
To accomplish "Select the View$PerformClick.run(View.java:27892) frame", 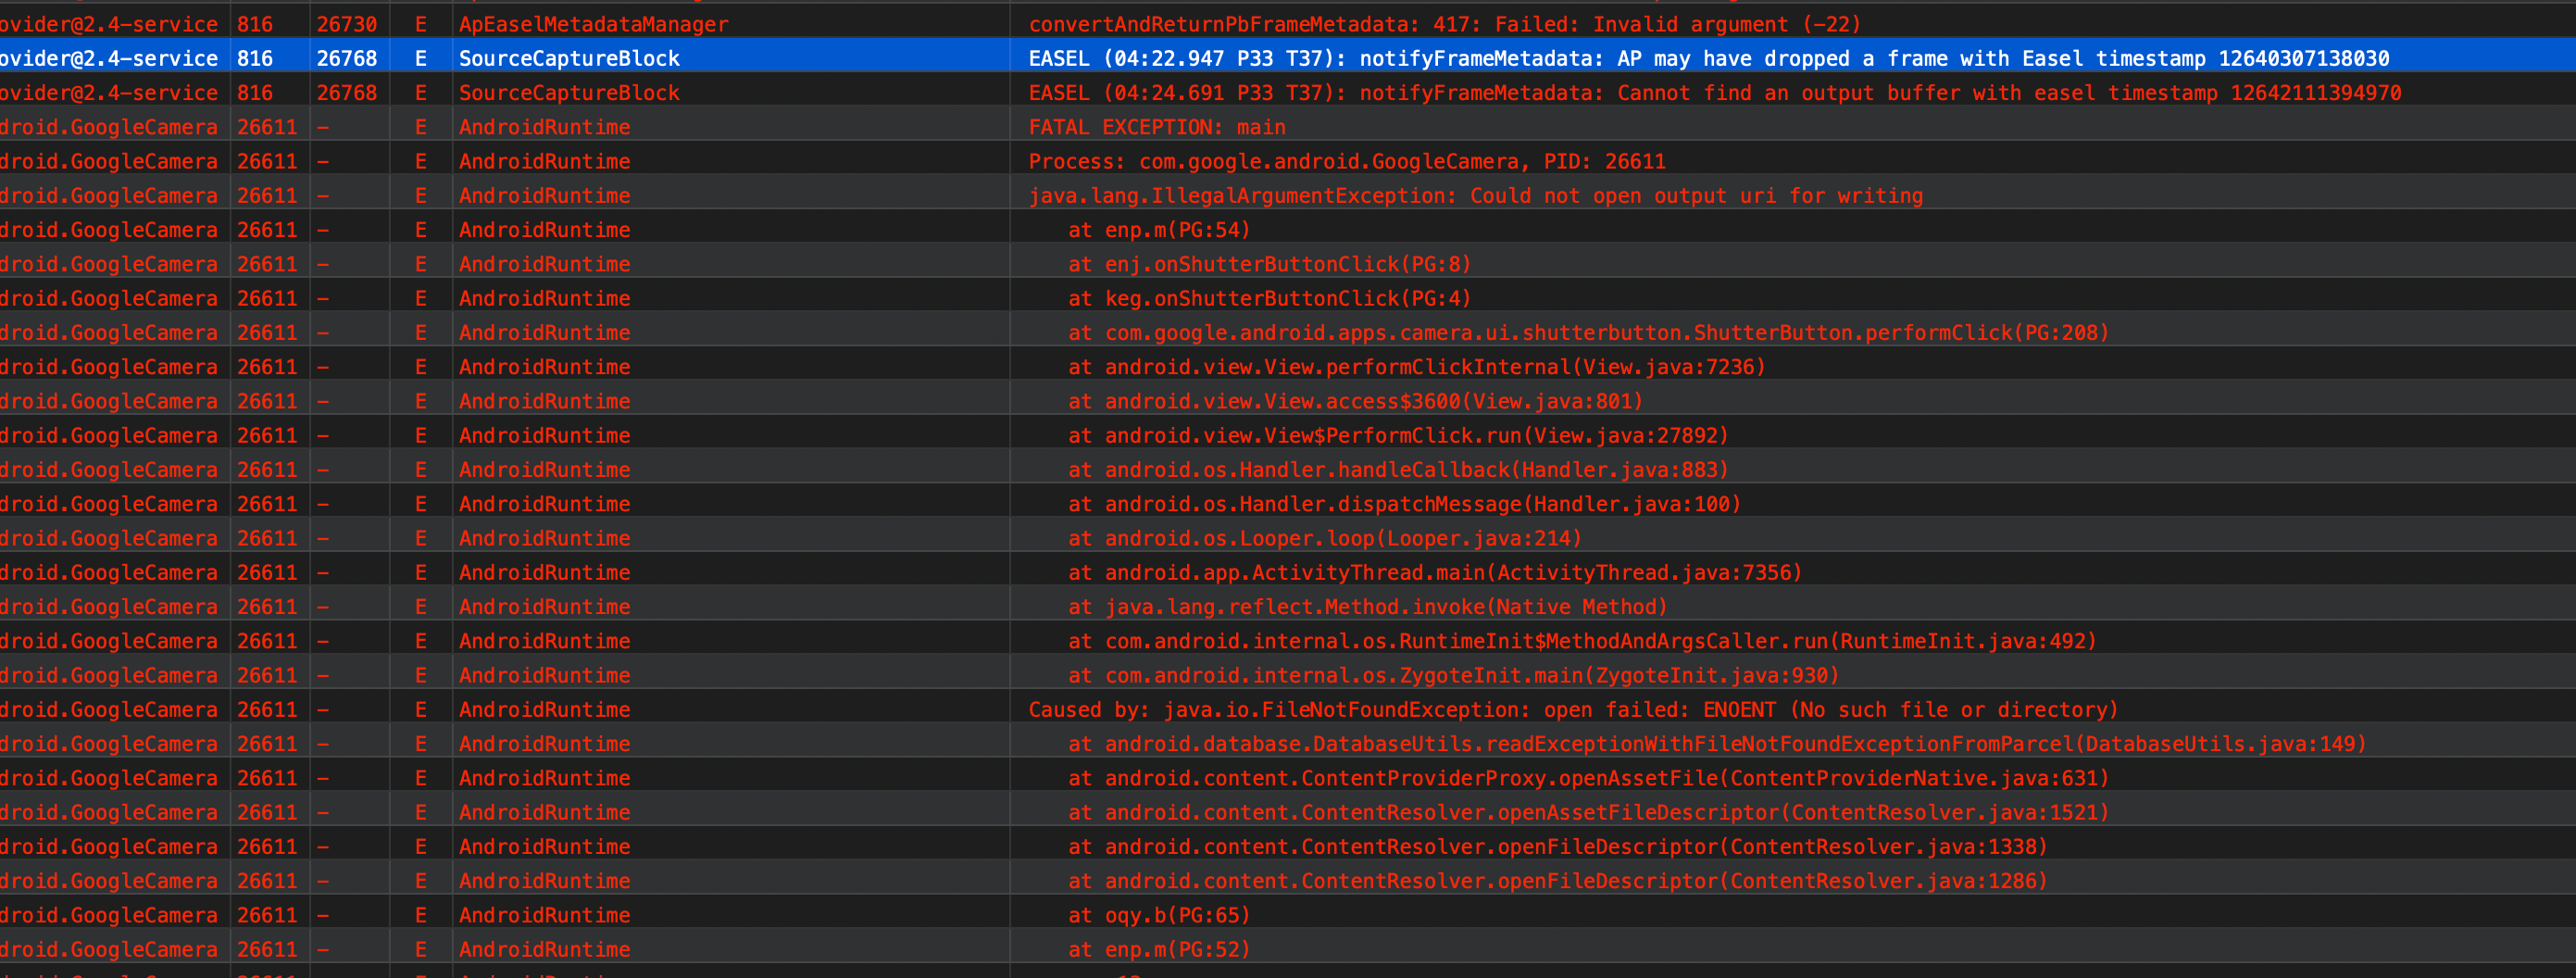I will [x=1398, y=435].
